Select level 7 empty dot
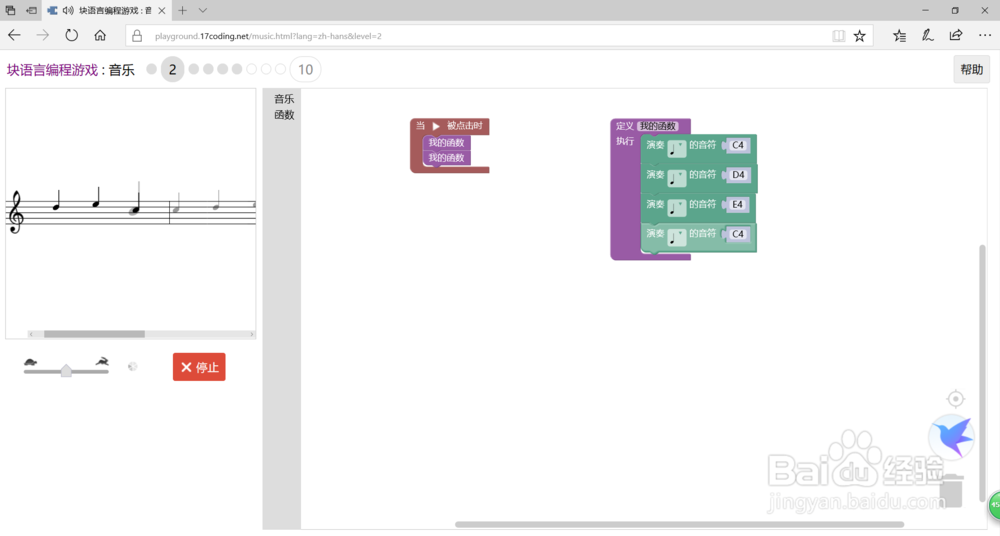This screenshot has width=1000, height=536. [x=251, y=69]
